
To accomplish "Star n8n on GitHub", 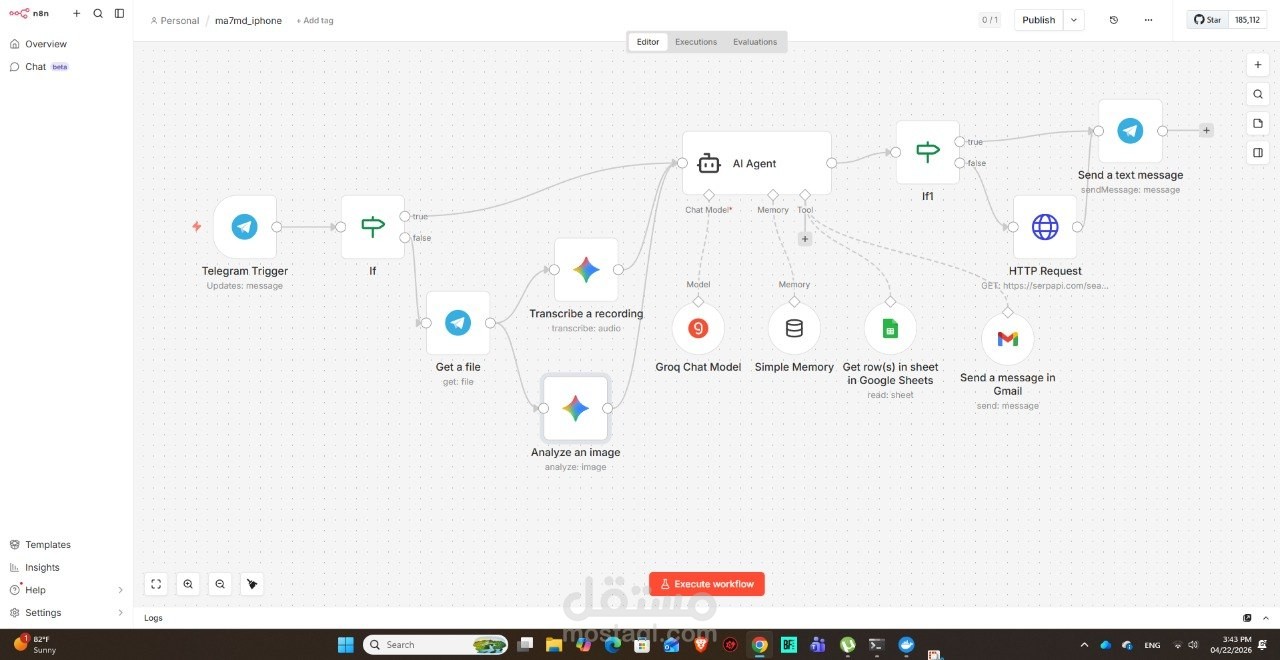I will click(x=1208, y=20).
